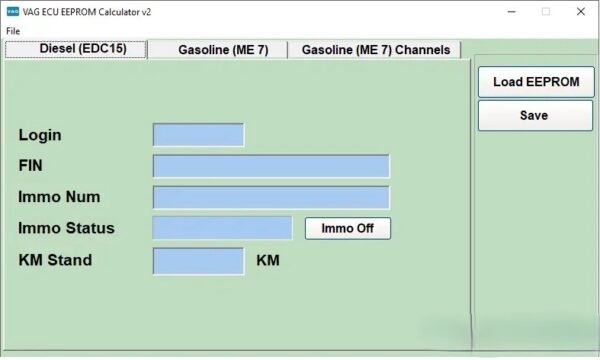Focus the KM Stand input box
This screenshot has width=600, height=360.
pyautogui.click(x=198, y=261)
